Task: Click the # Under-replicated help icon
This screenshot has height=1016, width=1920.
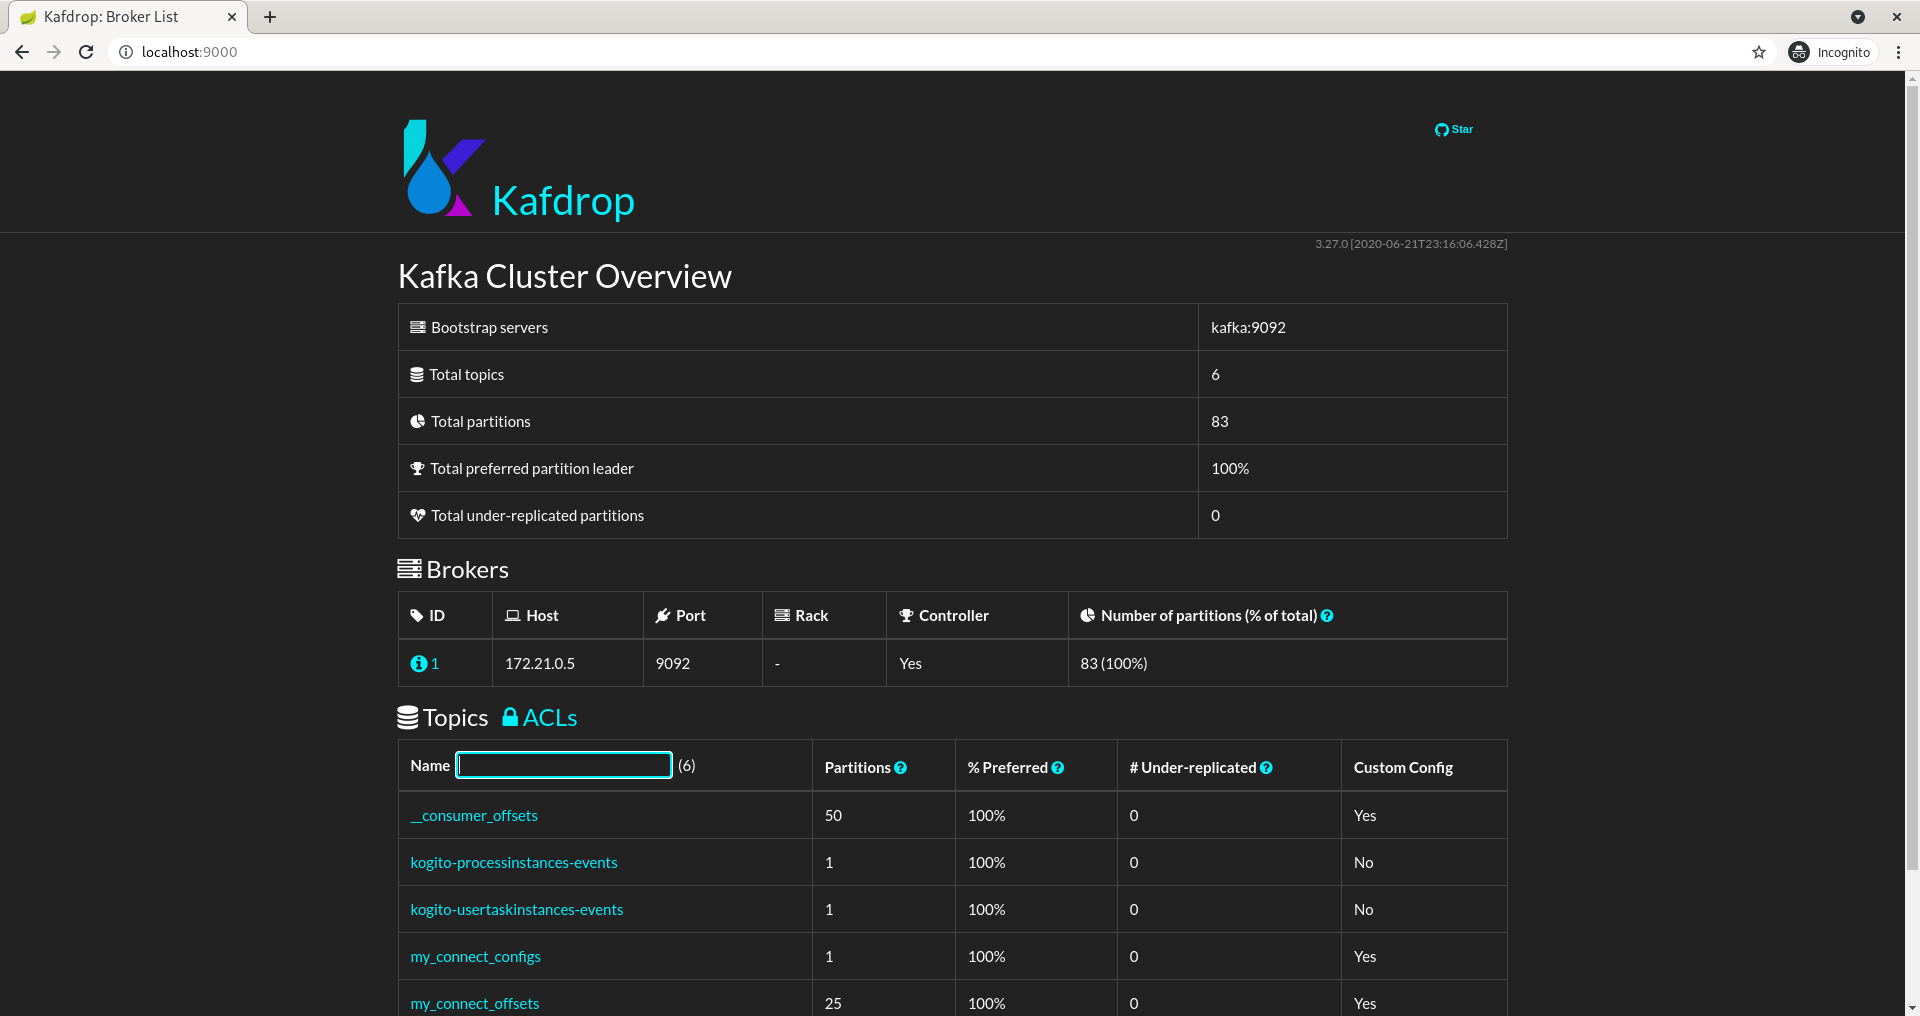Action: (x=1266, y=768)
